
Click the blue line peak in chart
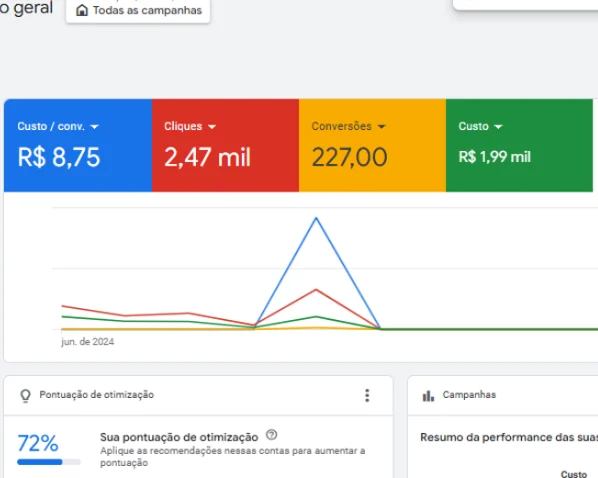pos(316,218)
